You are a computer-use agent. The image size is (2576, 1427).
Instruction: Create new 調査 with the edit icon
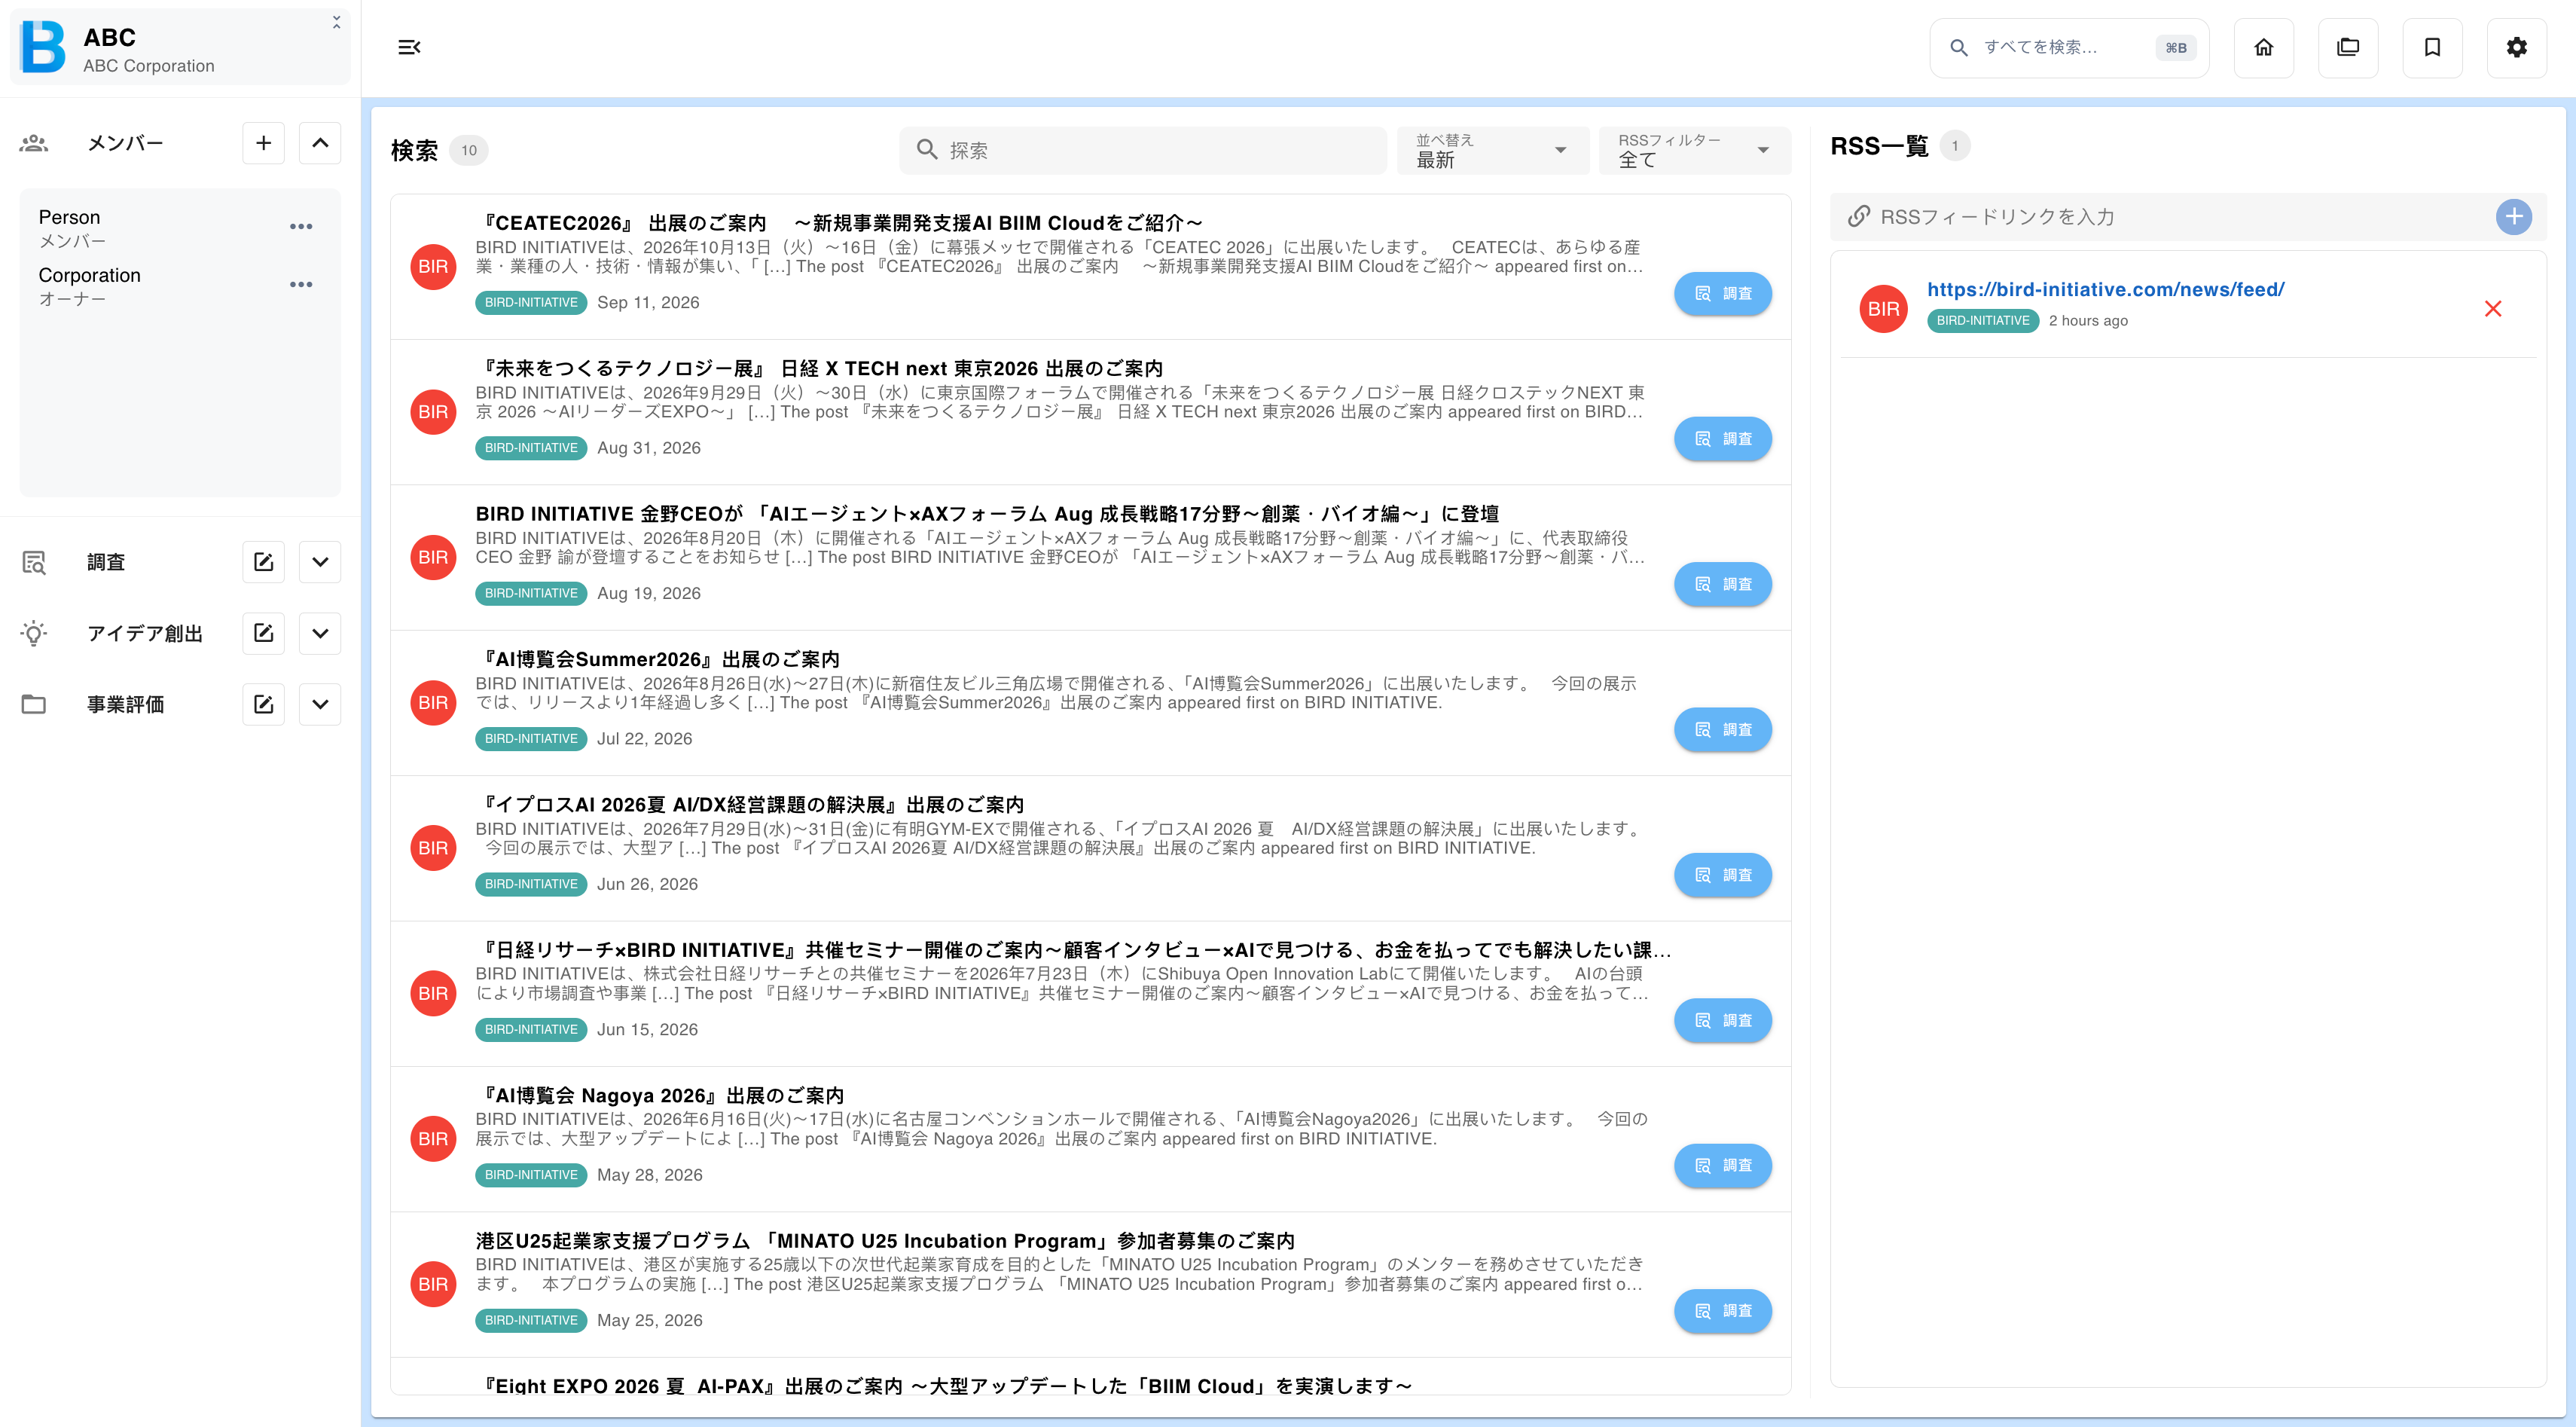click(264, 562)
